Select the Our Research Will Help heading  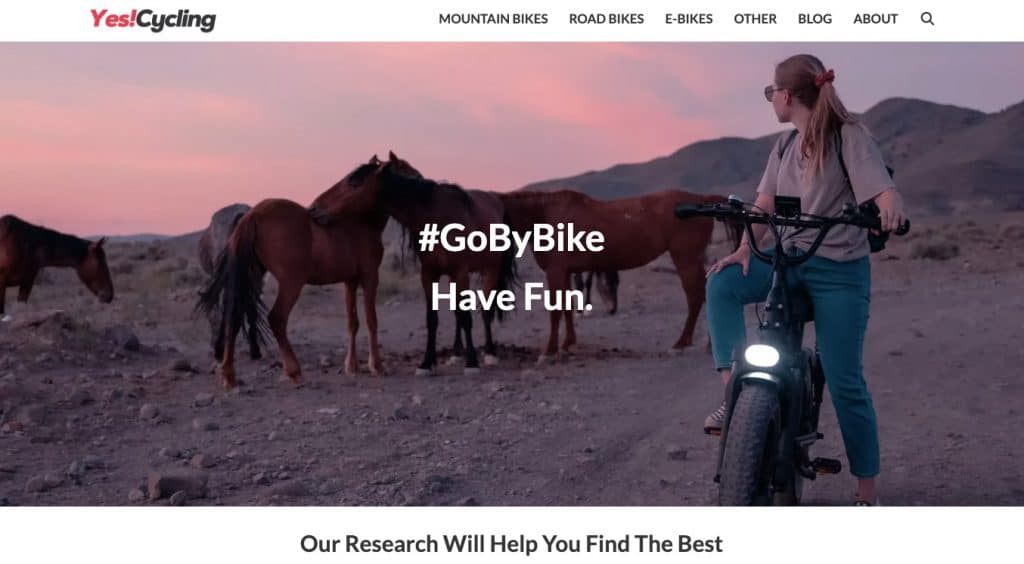click(511, 543)
